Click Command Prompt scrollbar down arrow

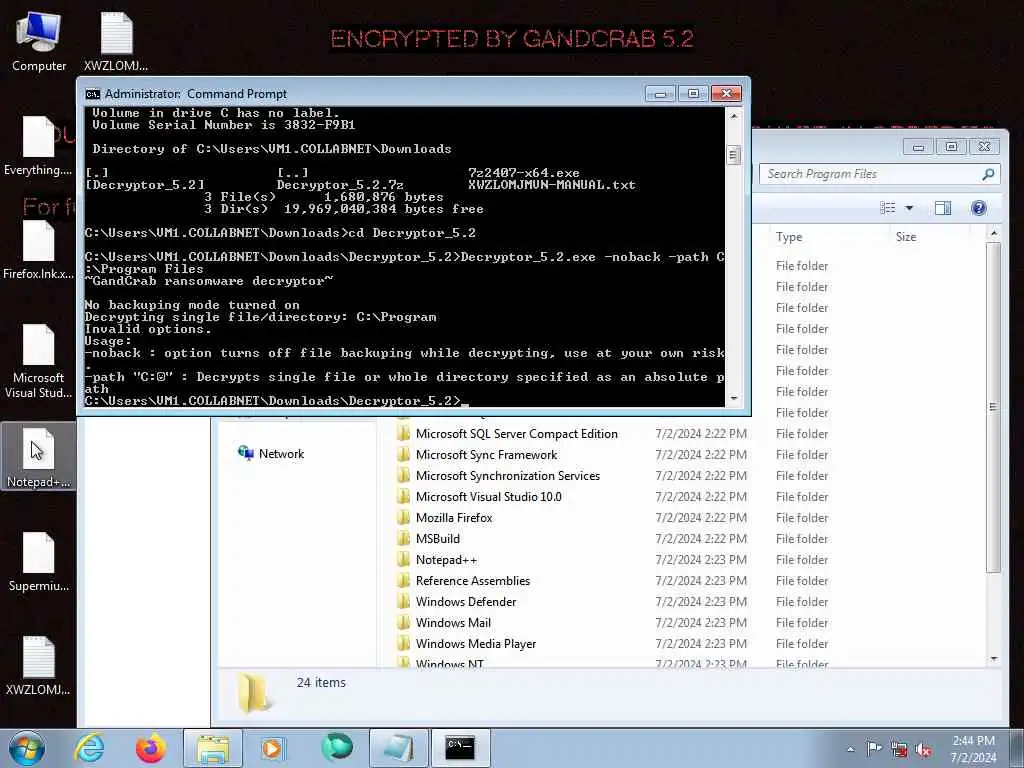tap(733, 398)
